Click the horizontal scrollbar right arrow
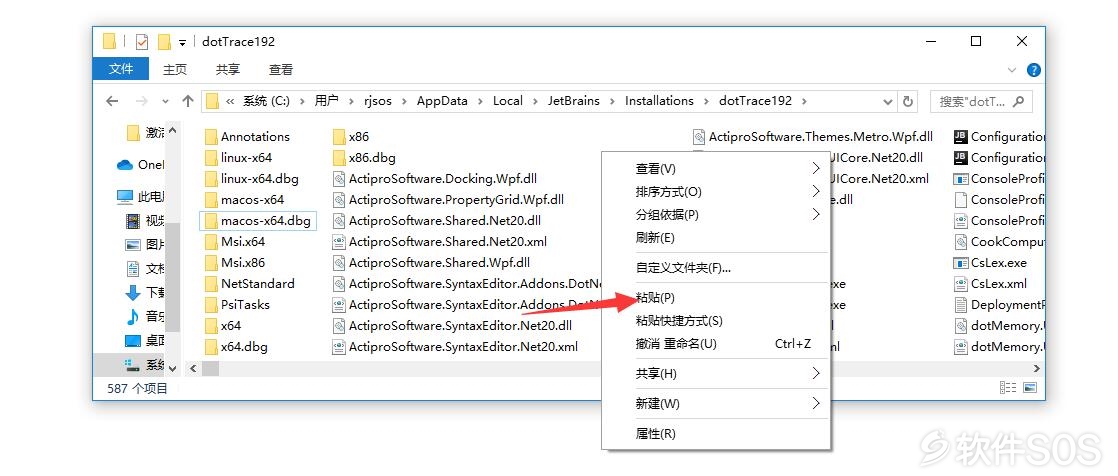Screen dimensions: 1118x476 (1037, 368)
